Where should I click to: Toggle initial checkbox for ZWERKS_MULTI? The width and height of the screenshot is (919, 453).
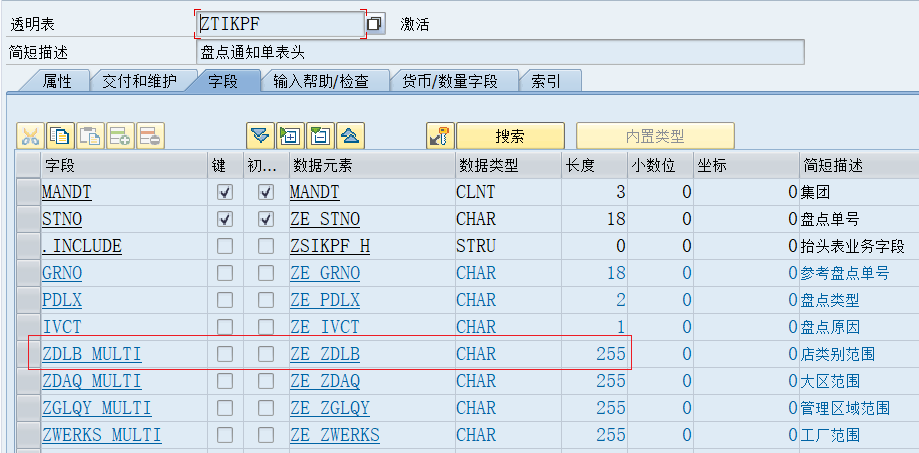267,435
